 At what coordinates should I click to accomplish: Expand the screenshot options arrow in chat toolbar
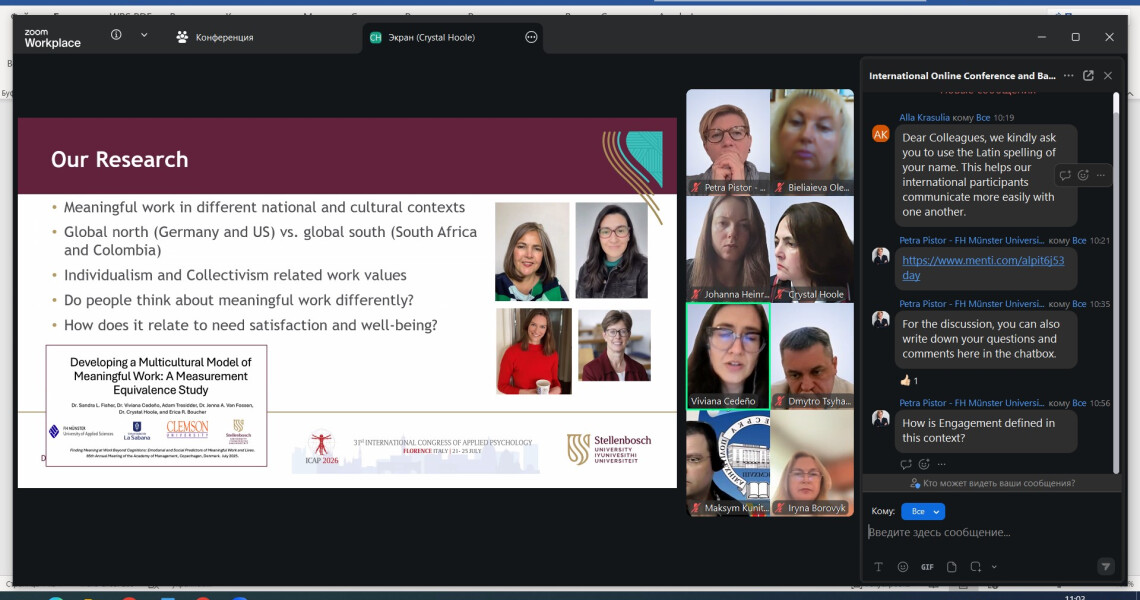point(994,567)
